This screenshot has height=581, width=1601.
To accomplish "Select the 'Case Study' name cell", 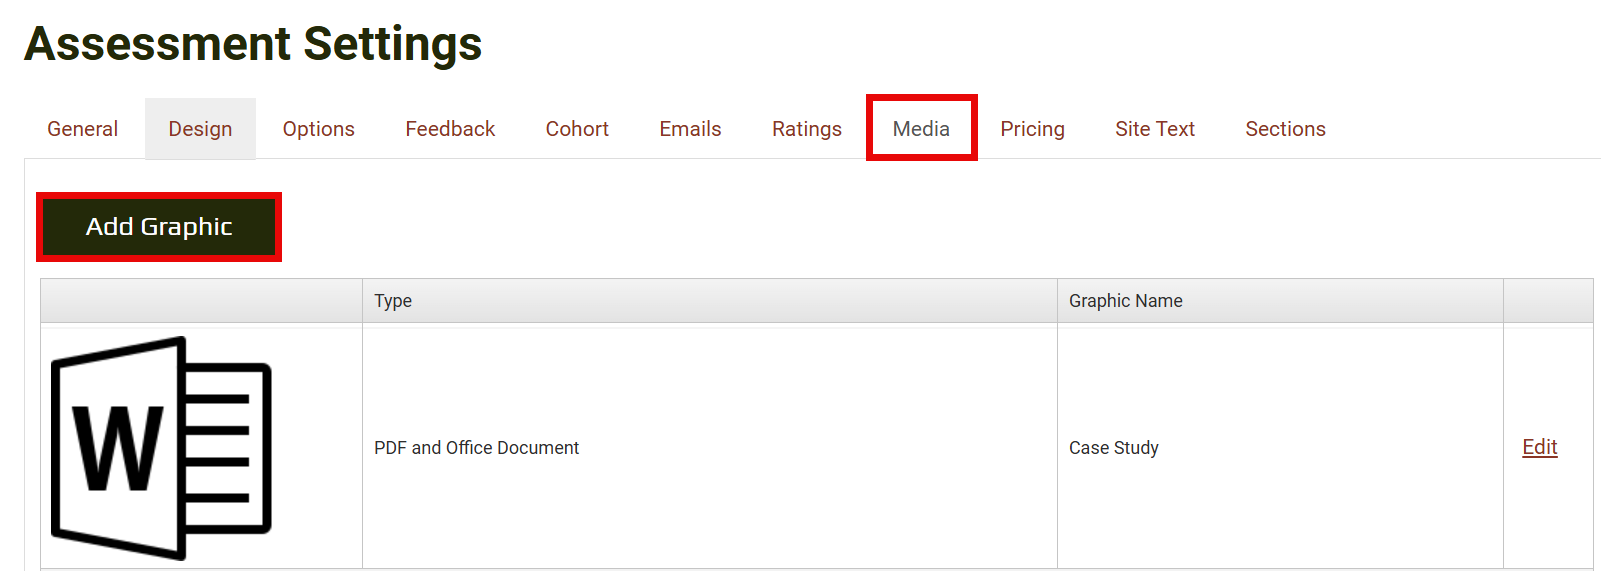I will point(1280,448).
